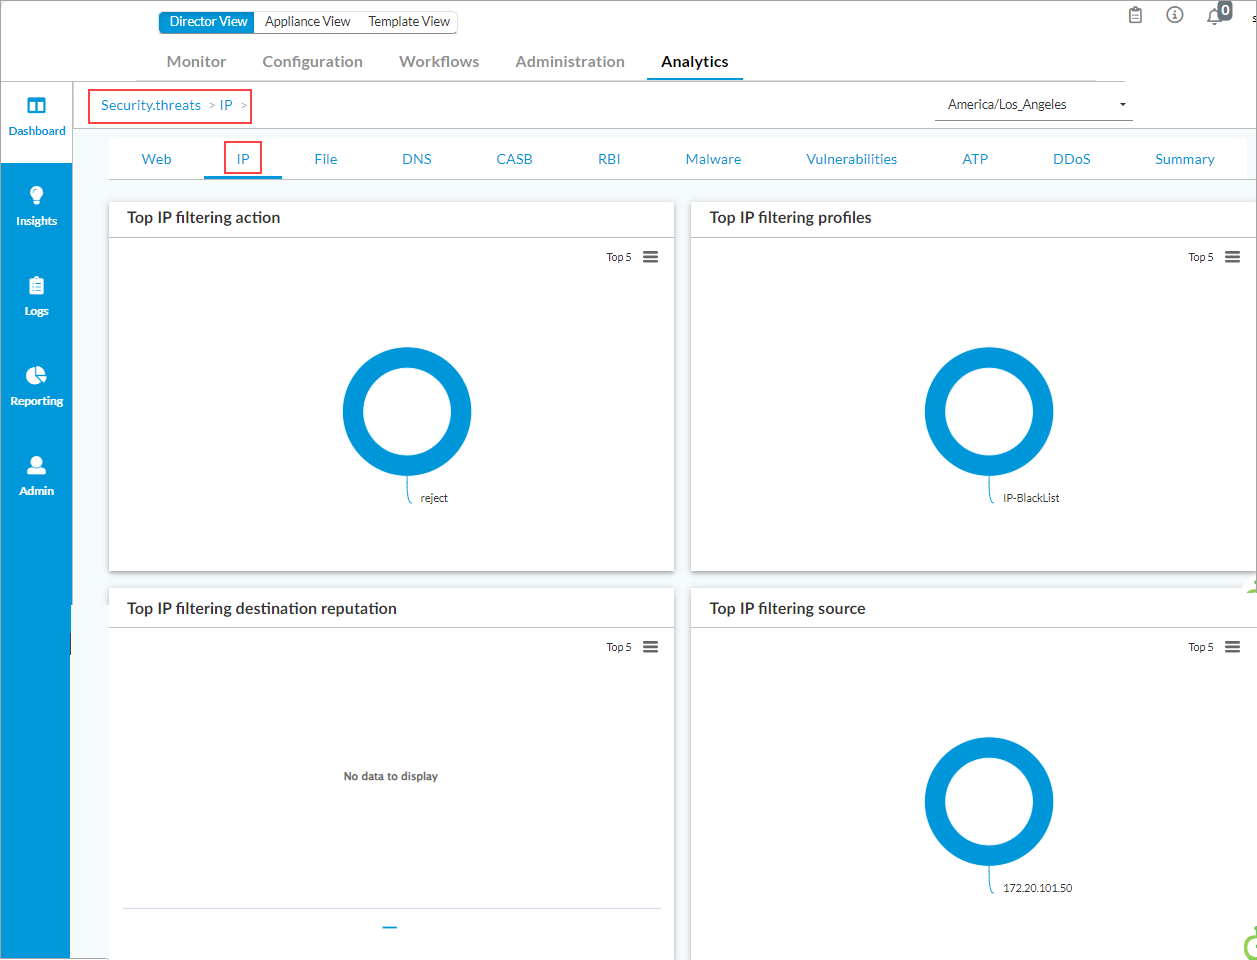Open hamburger menu on Top IP filtering profiles
Viewport: 1257px width, 960px height.
click(x=1232, y=257)
